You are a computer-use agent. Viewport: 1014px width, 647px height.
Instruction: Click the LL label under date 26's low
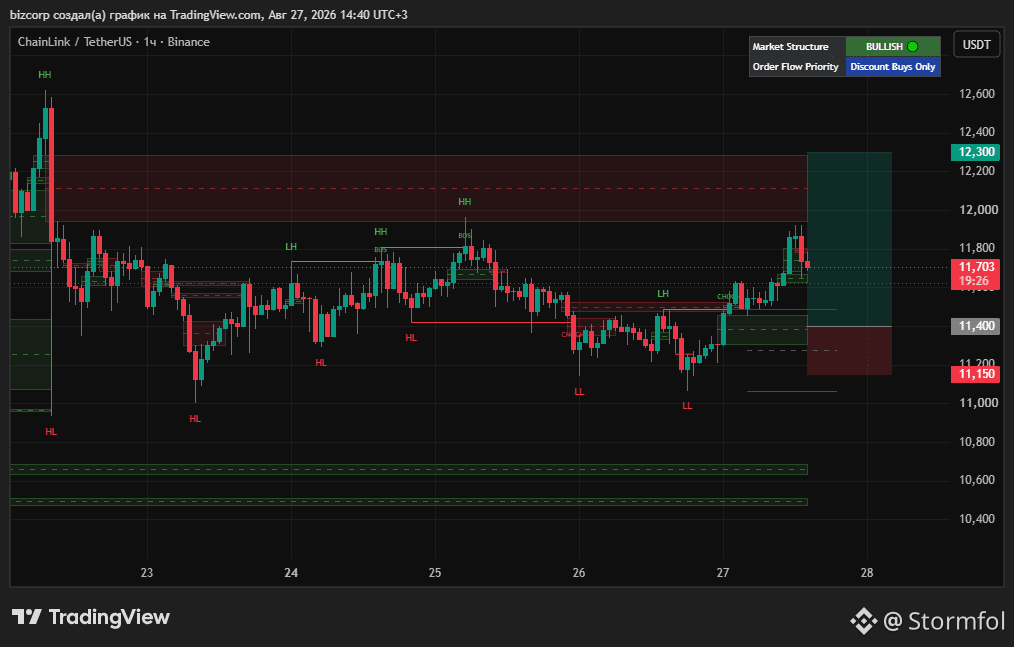(579, 391)
